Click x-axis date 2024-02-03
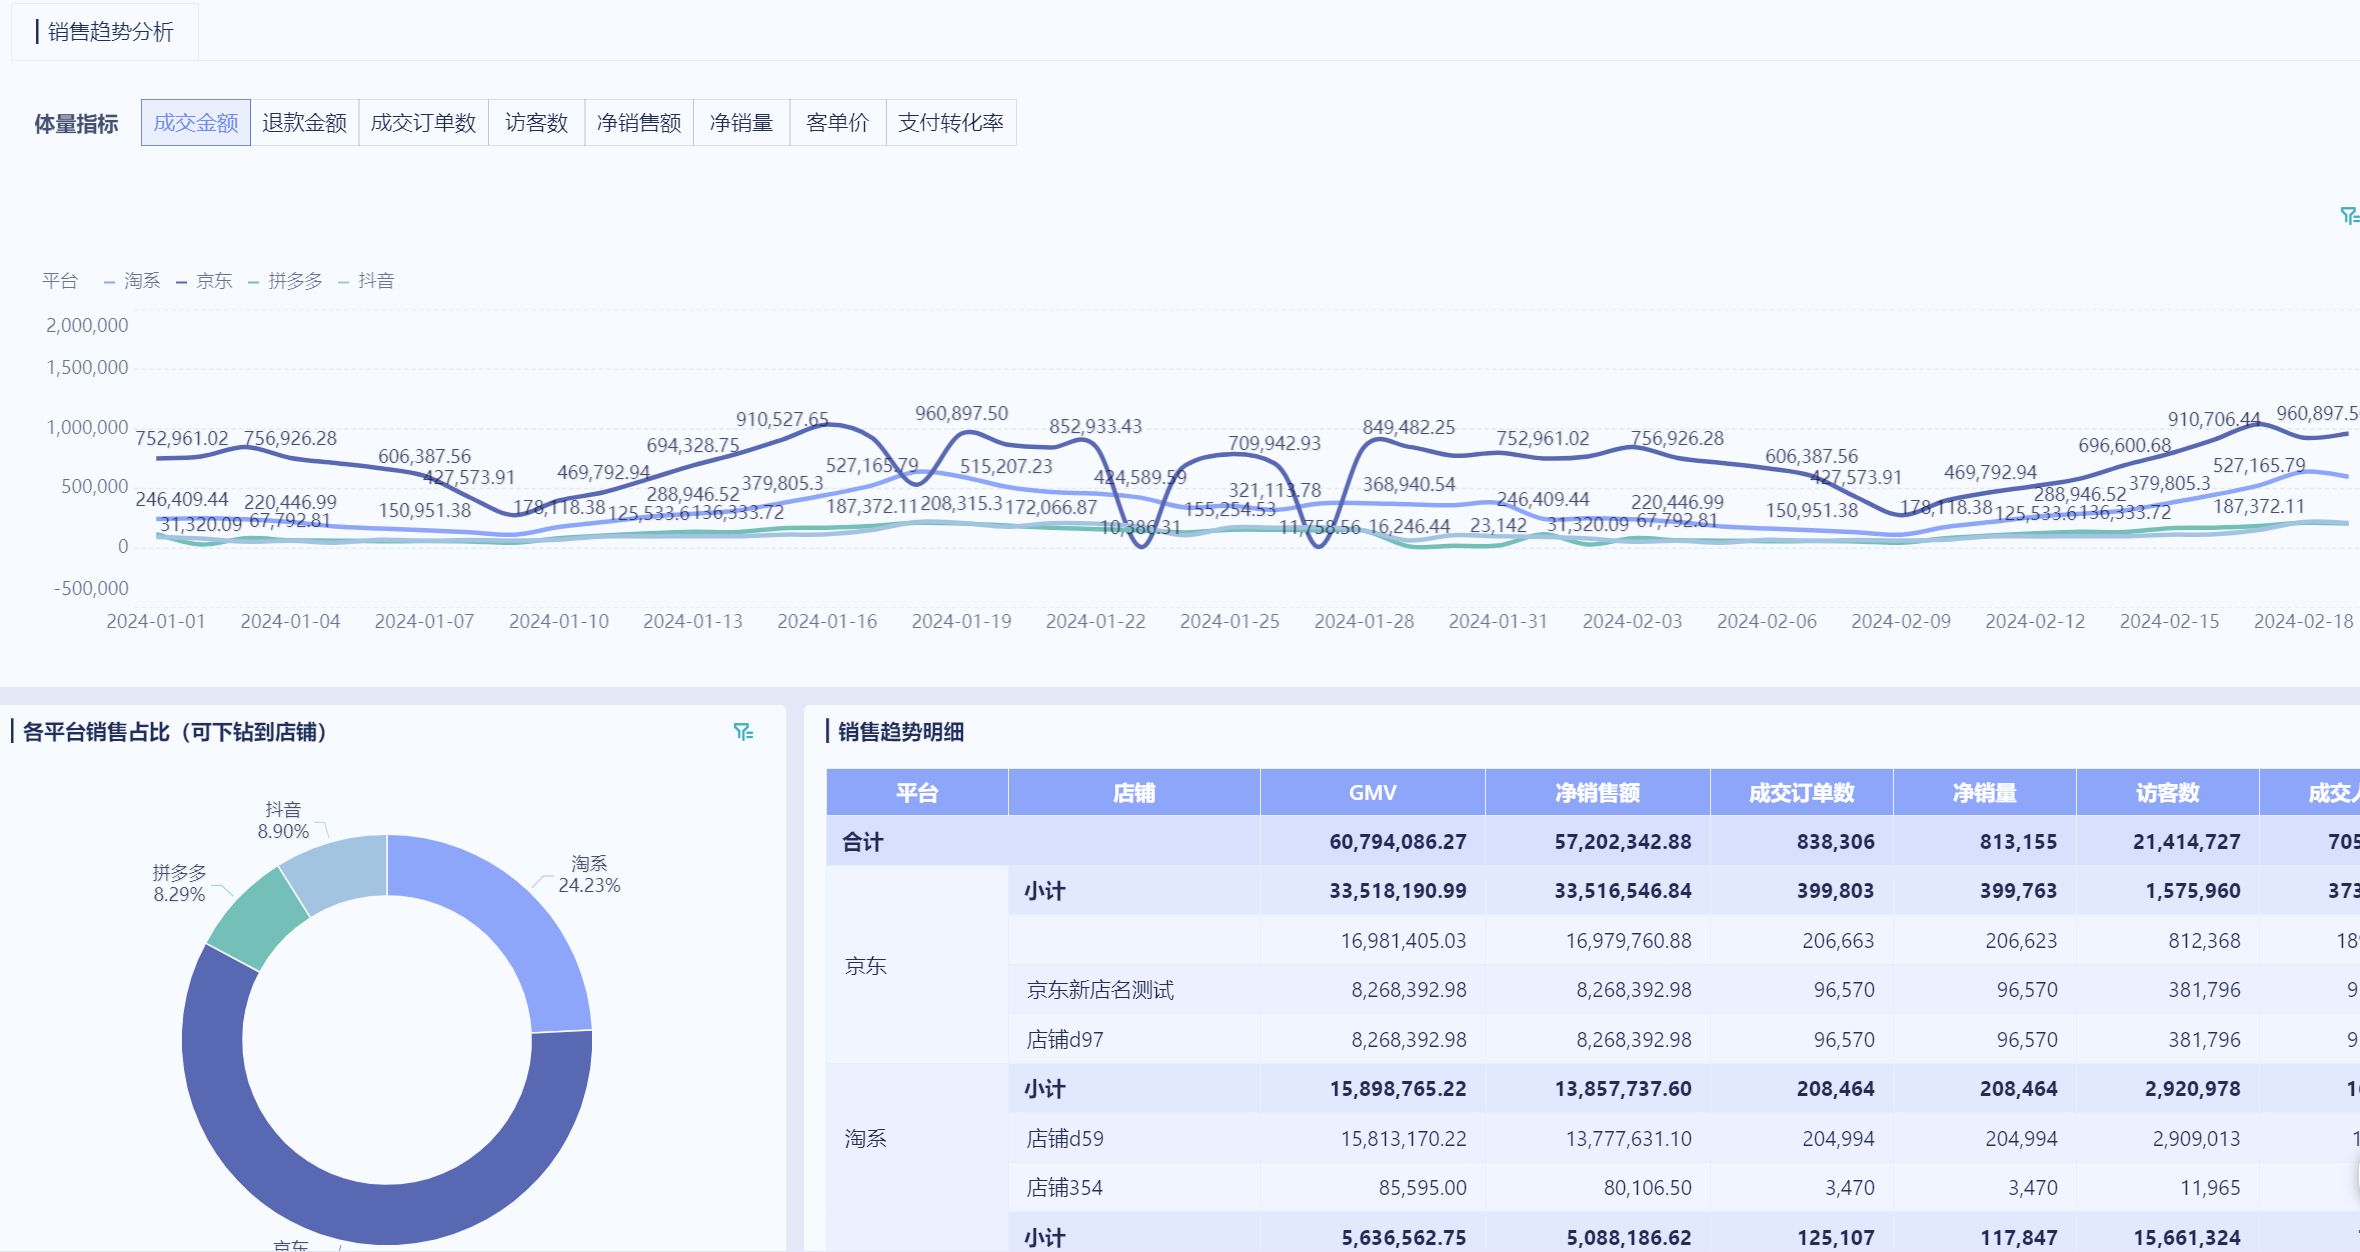The height and width of the screenshot is (1252, 2360). coord(1632,621)
